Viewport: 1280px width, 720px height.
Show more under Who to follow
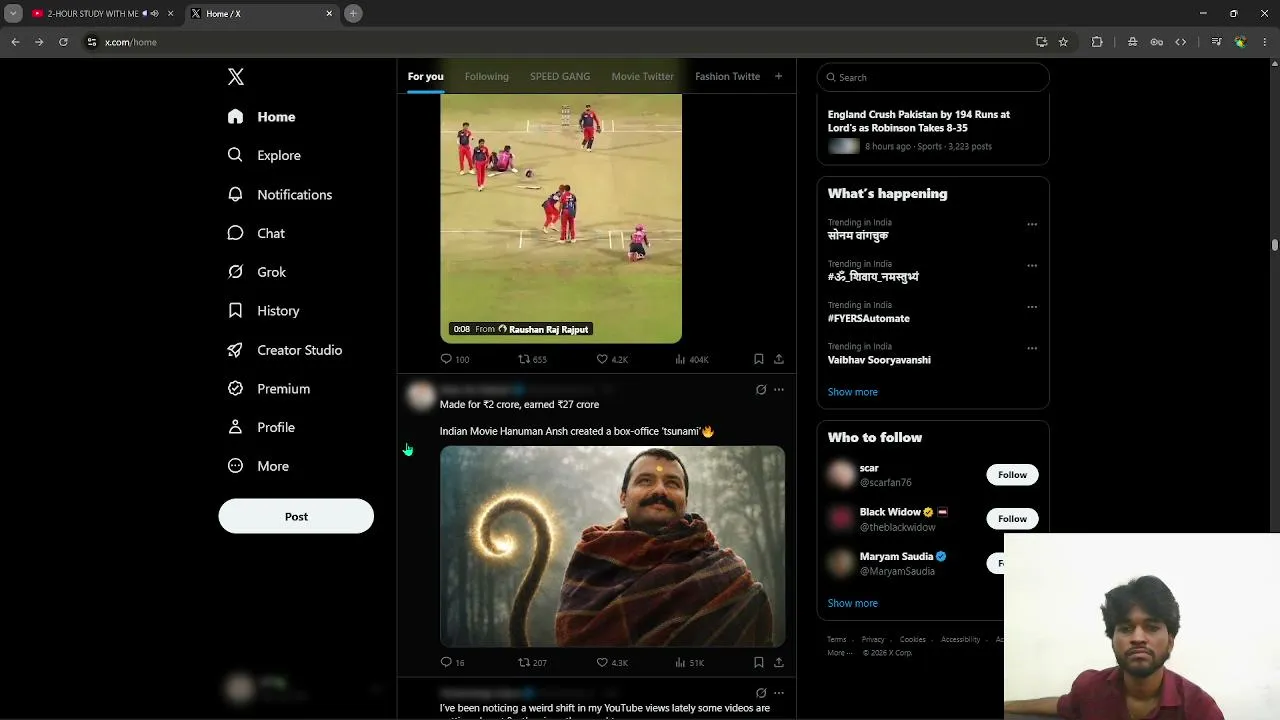853,603
